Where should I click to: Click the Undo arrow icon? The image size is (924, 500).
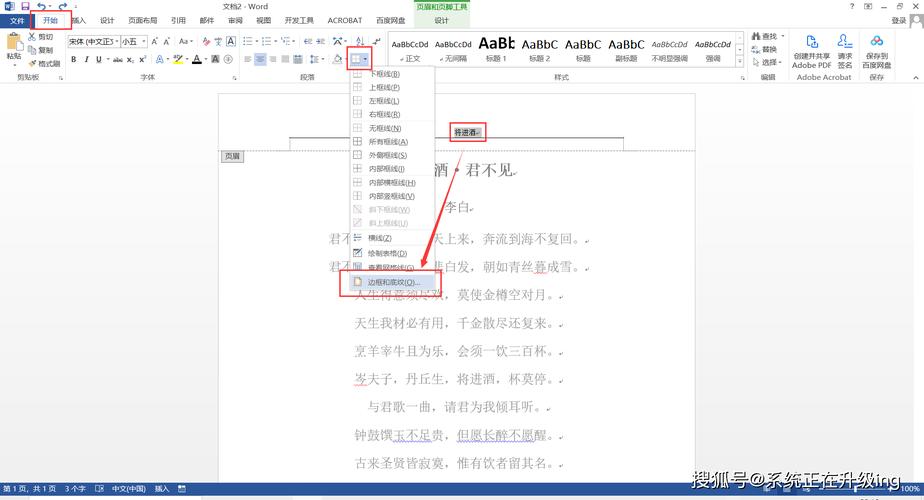(41, 6)
